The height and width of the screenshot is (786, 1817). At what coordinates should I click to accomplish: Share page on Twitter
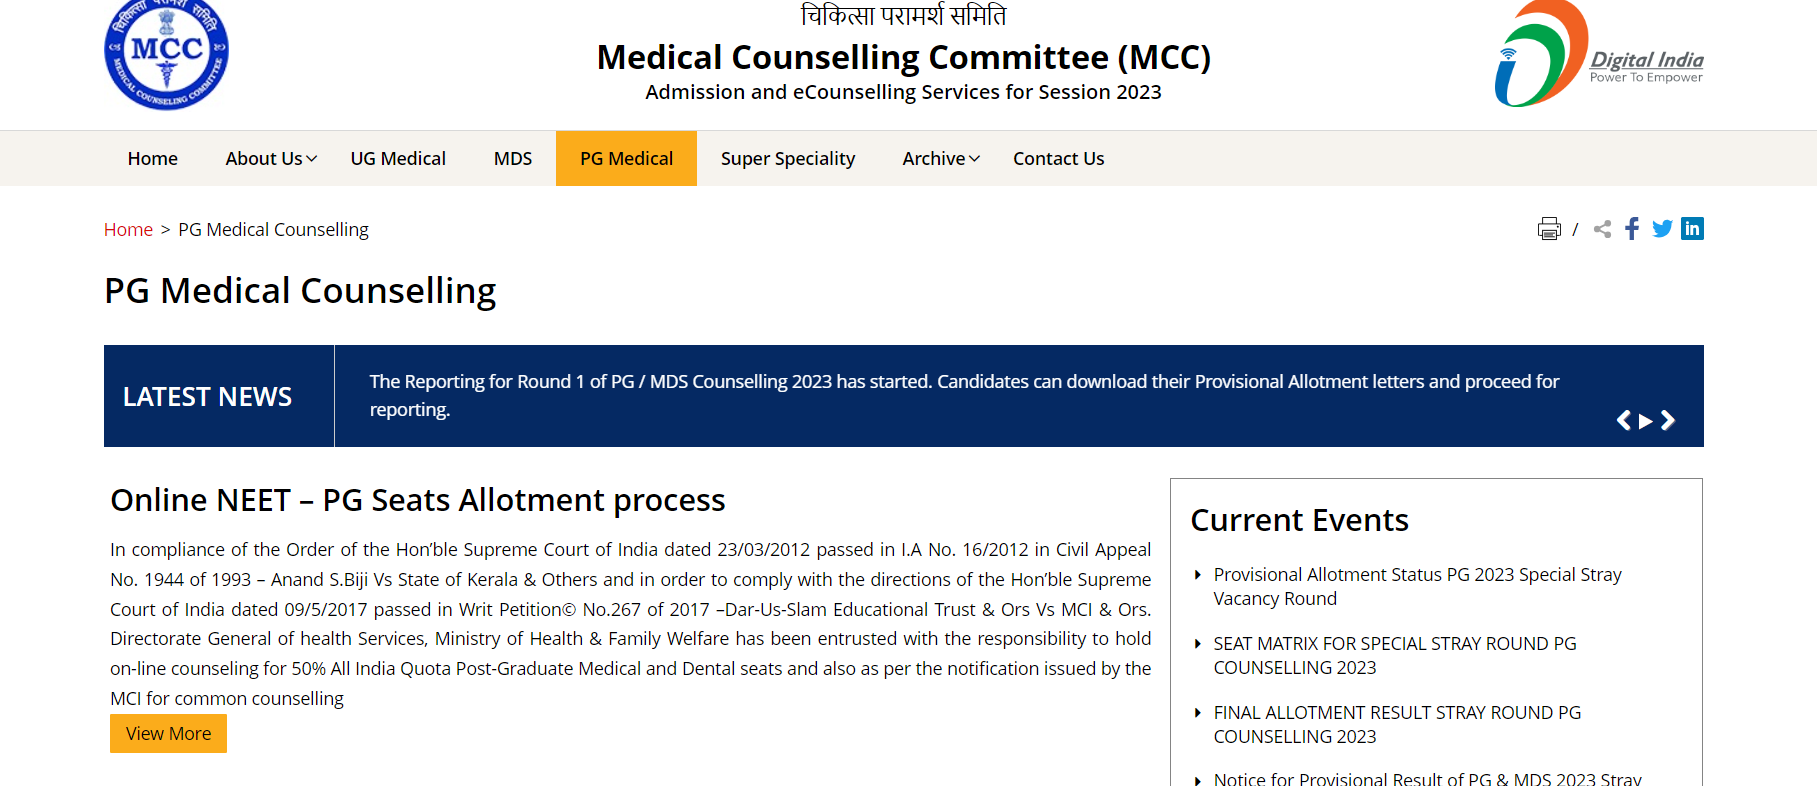click(1662, 229)
